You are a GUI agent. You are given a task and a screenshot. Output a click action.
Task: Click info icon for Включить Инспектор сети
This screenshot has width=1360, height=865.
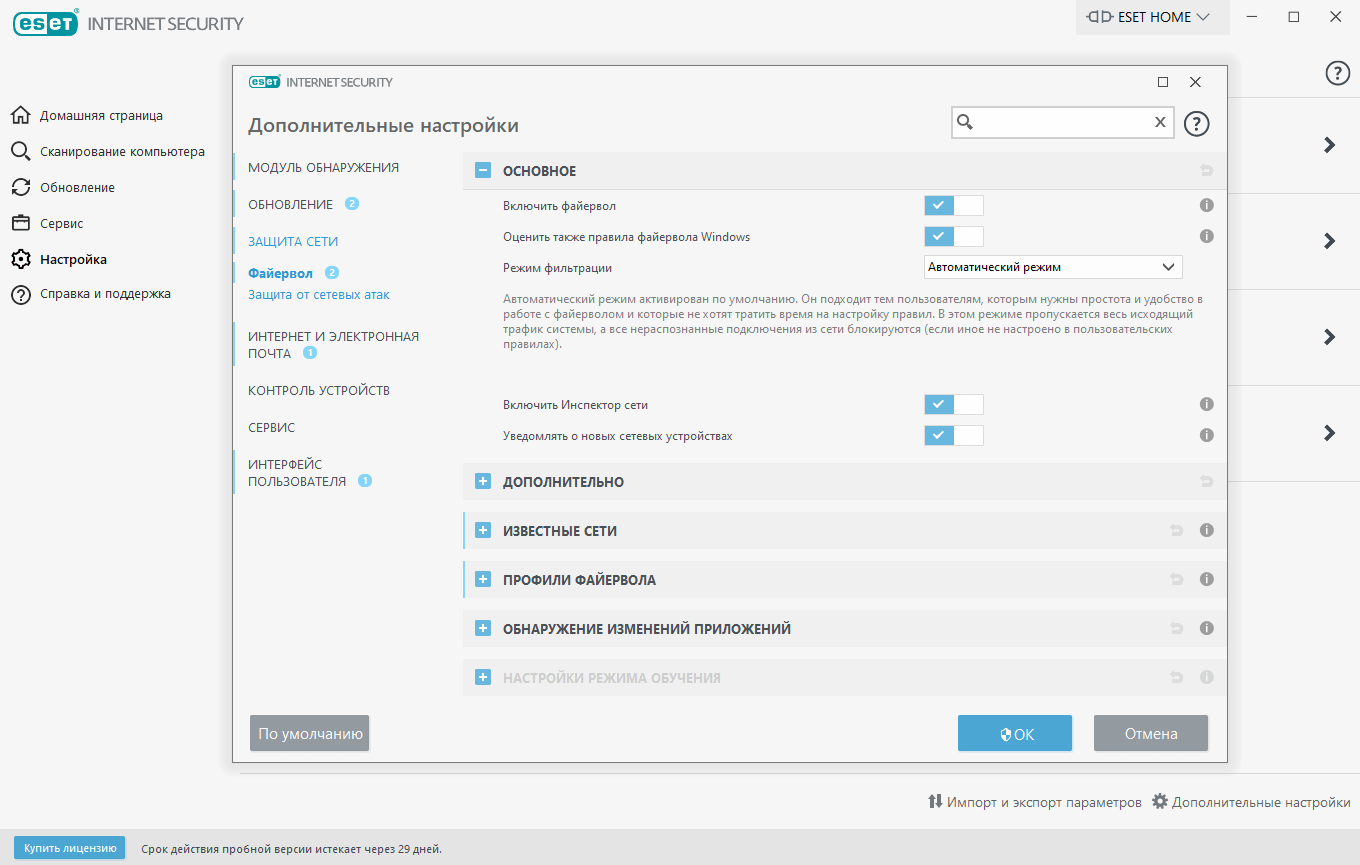pos(1206,404)
